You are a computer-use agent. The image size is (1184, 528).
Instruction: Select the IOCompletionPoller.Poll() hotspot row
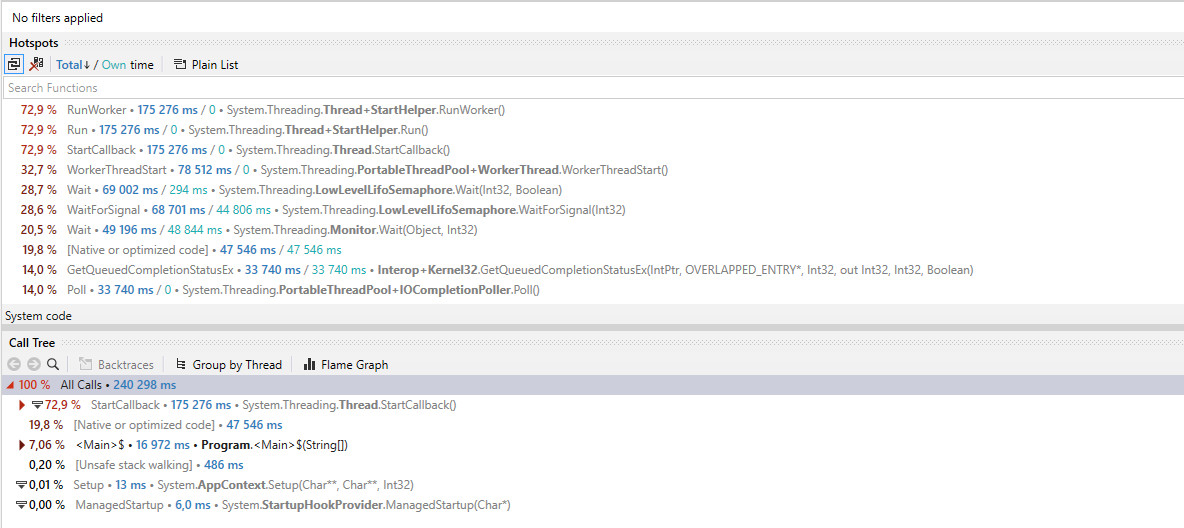(592, 290)
